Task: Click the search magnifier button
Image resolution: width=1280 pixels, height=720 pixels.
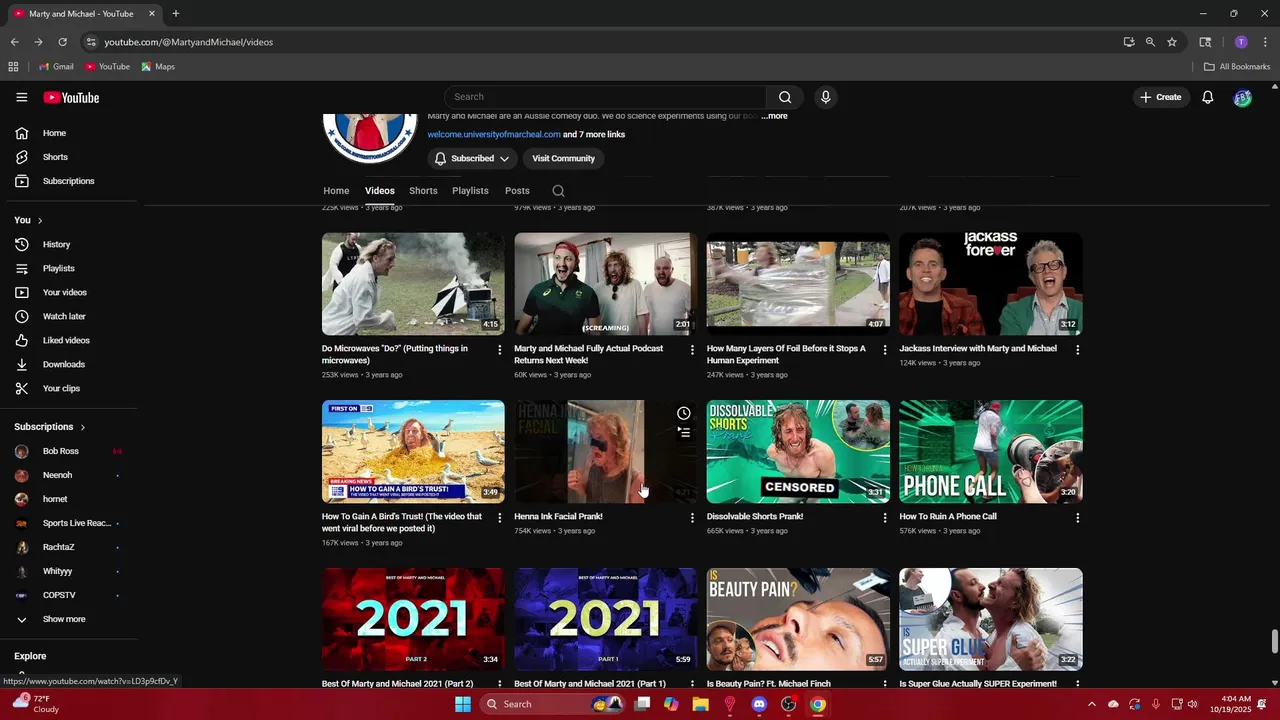Action: (785, 97)
